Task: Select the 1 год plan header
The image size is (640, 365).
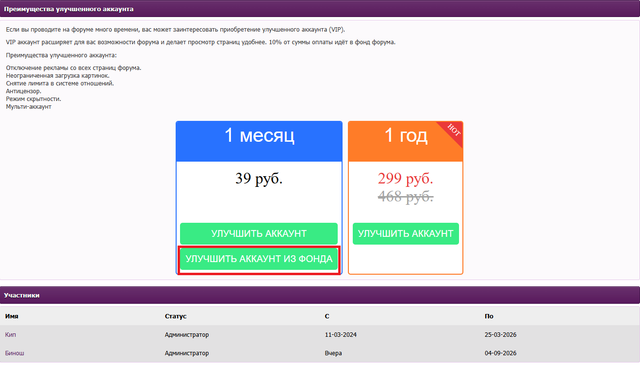Action: 406,141
